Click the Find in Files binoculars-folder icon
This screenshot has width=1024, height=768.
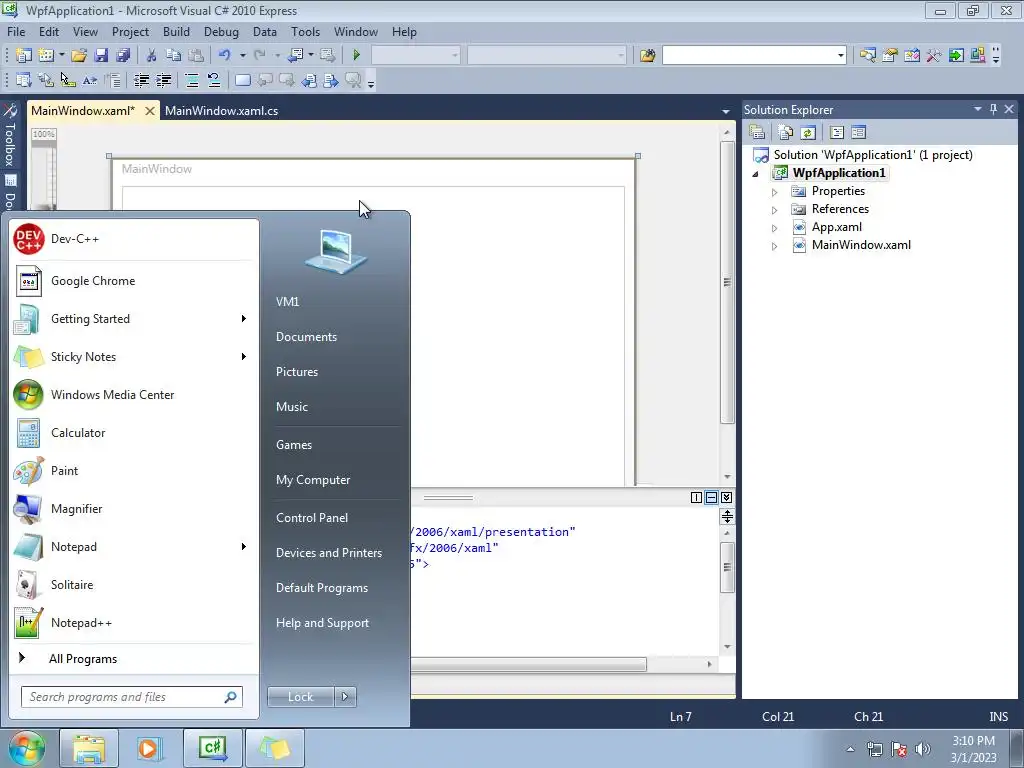click(x=648, y=56)
